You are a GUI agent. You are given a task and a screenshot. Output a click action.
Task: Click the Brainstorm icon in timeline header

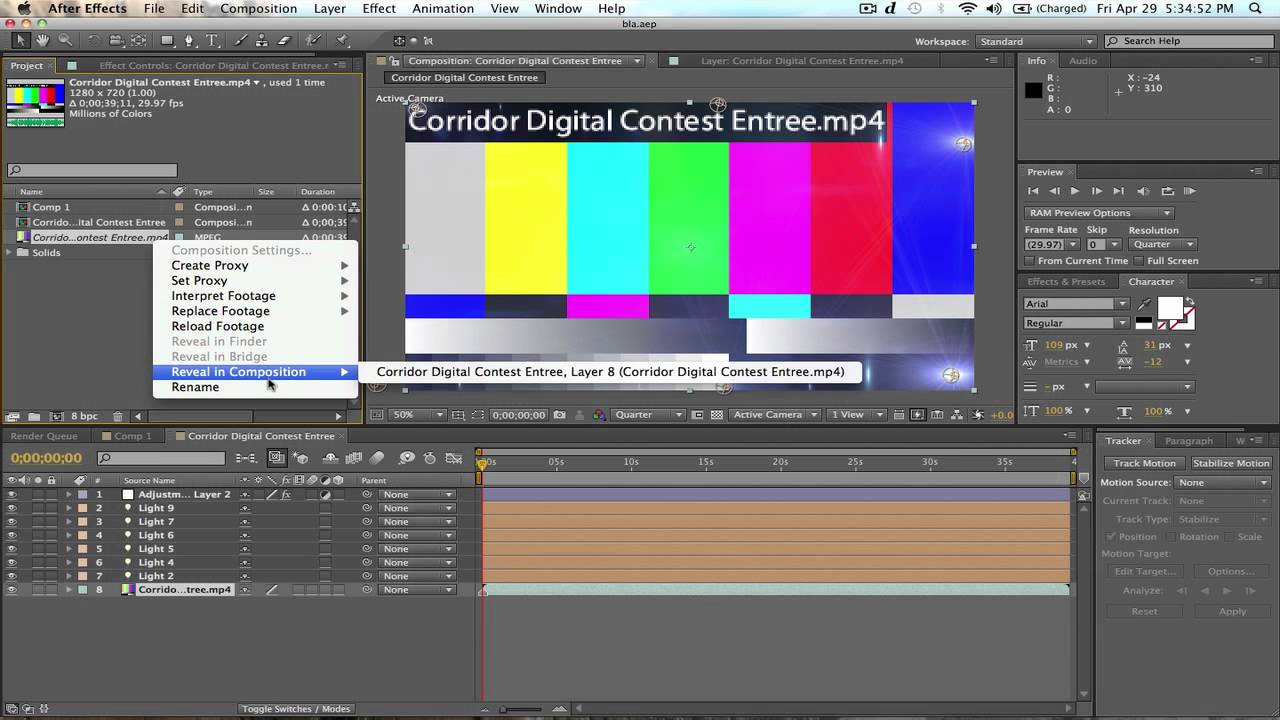coord(406,458)
